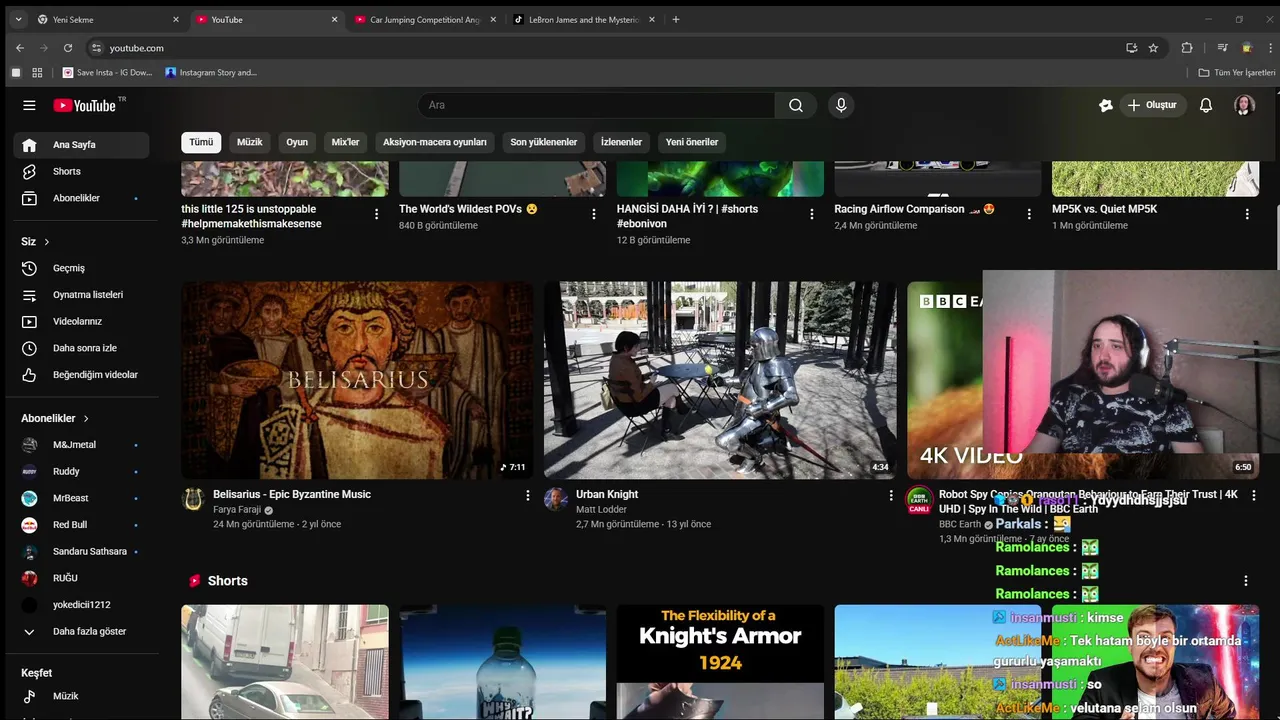The width and height of the screenshot is (1280, 720).
Task: Click the search magnifier button
Action: tap(796, 105)
